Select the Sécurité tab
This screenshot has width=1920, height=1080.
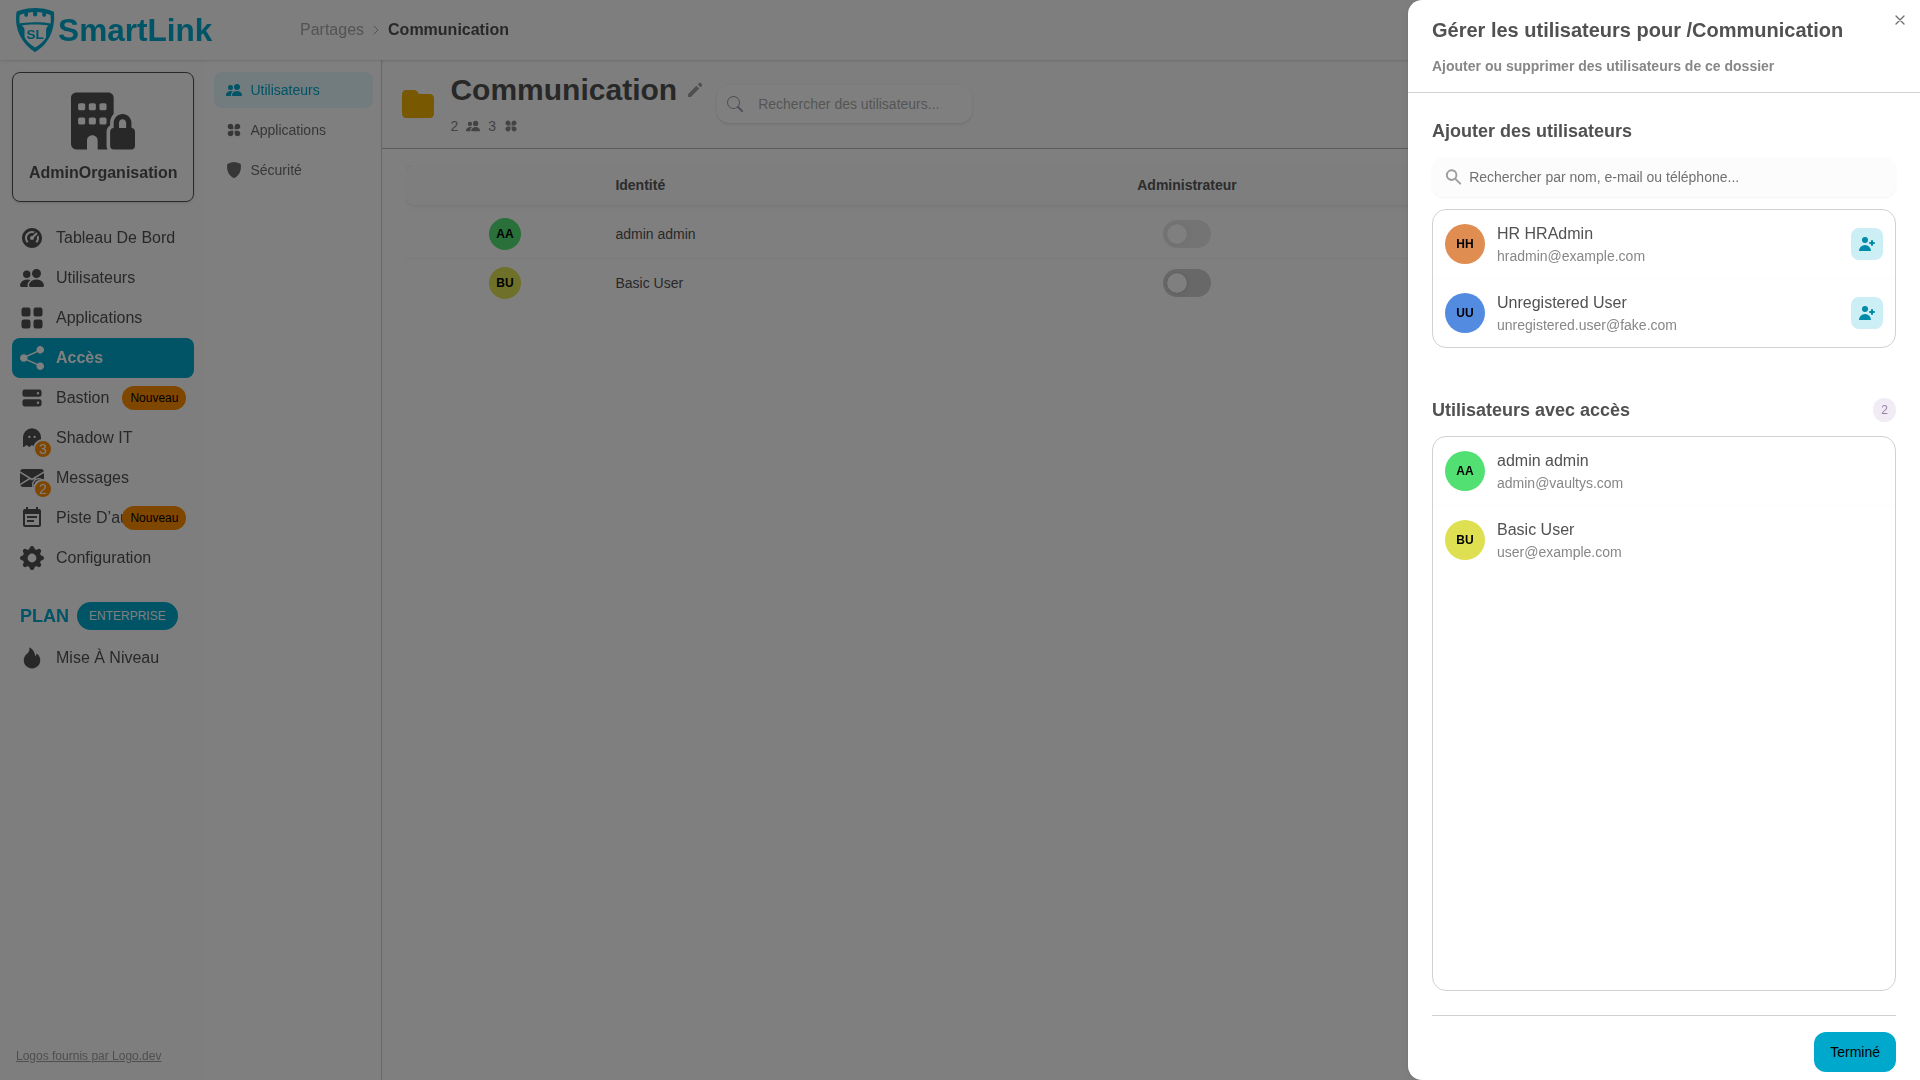[275, 169]
